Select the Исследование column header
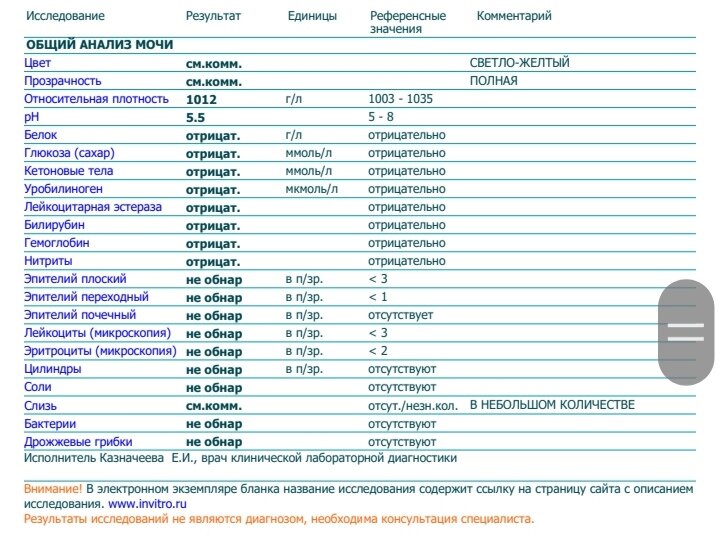720x554 pixels. [x=65, y=16]
